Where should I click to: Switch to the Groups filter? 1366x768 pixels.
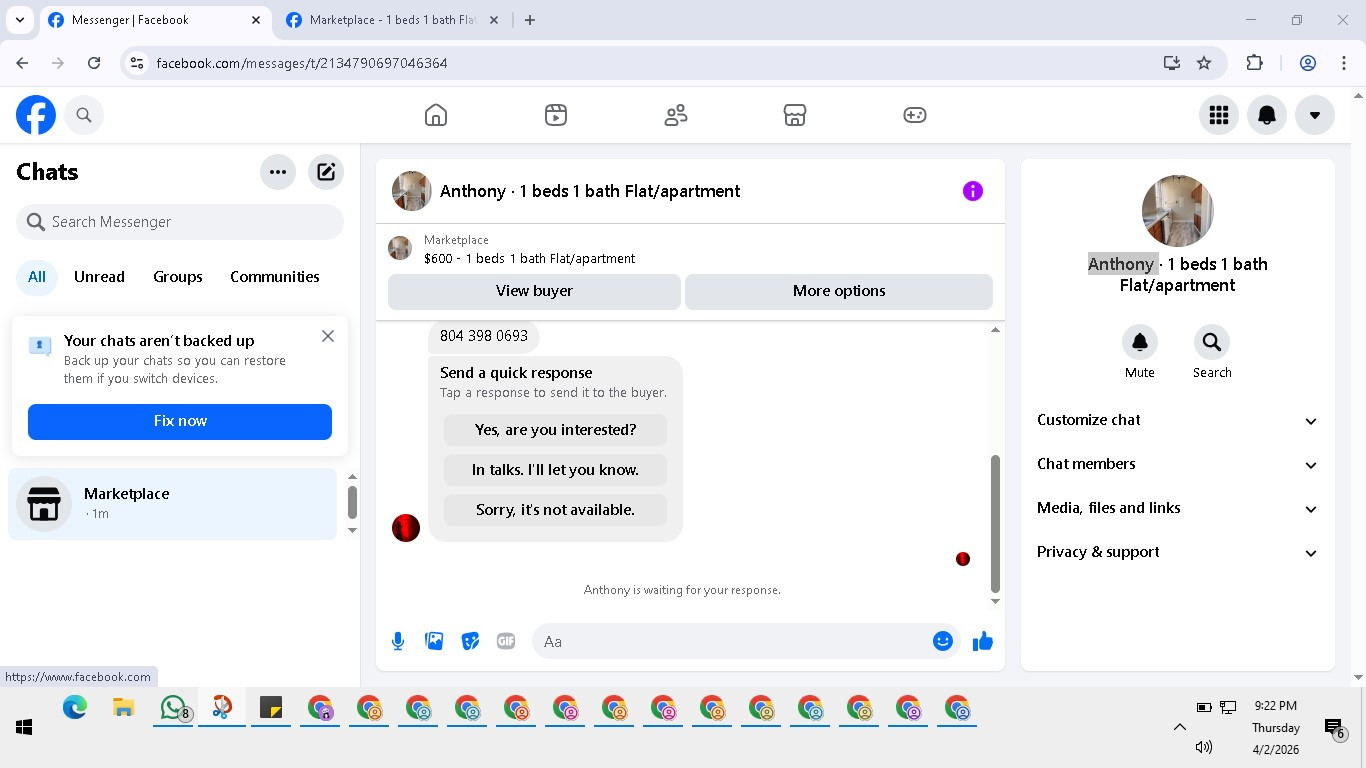click(x=178, y=277)
